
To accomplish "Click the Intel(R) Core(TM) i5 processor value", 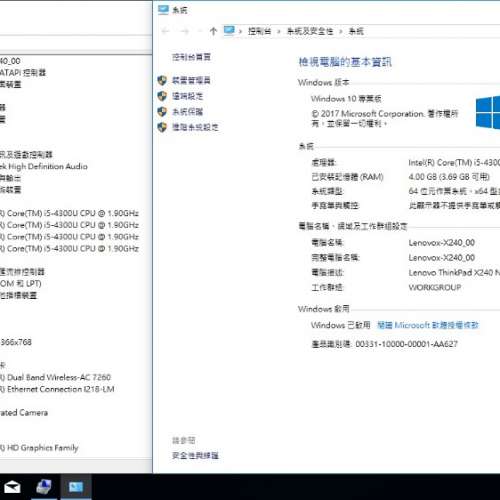I will (x=454, y=163).
